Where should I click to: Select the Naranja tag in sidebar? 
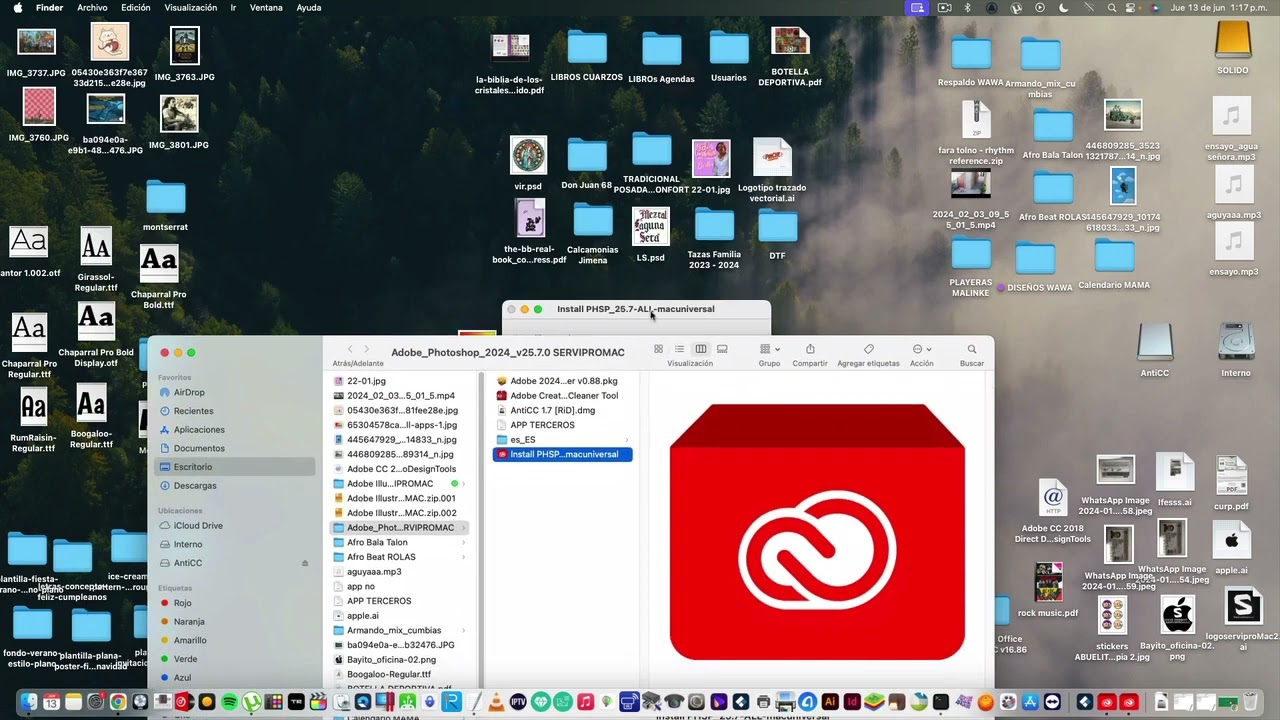[x=189, y=622]
